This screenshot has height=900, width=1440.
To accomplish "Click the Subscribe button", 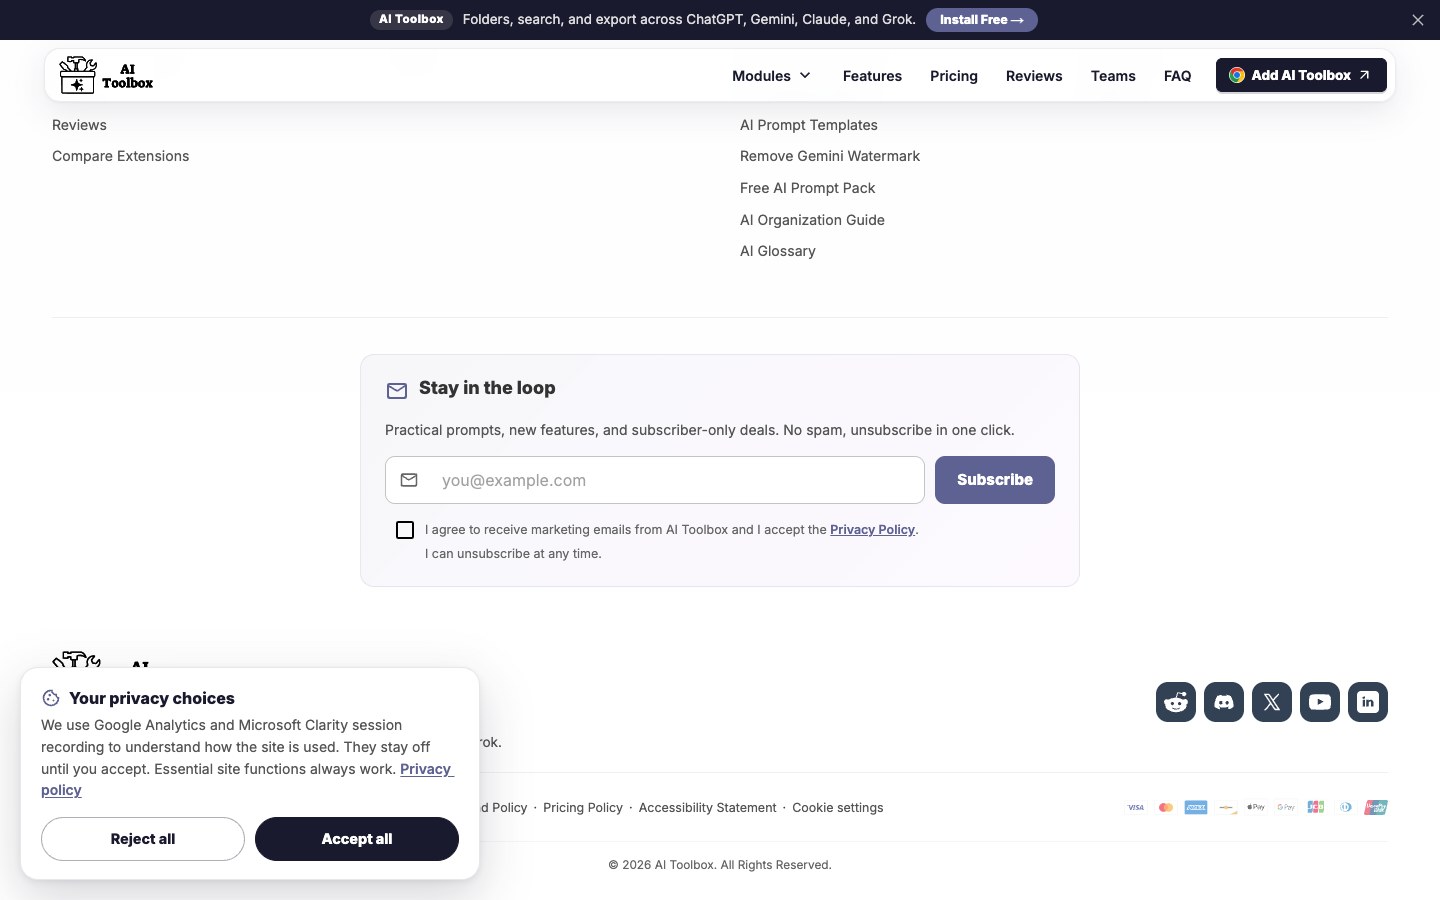I will [x=995, y=480].
